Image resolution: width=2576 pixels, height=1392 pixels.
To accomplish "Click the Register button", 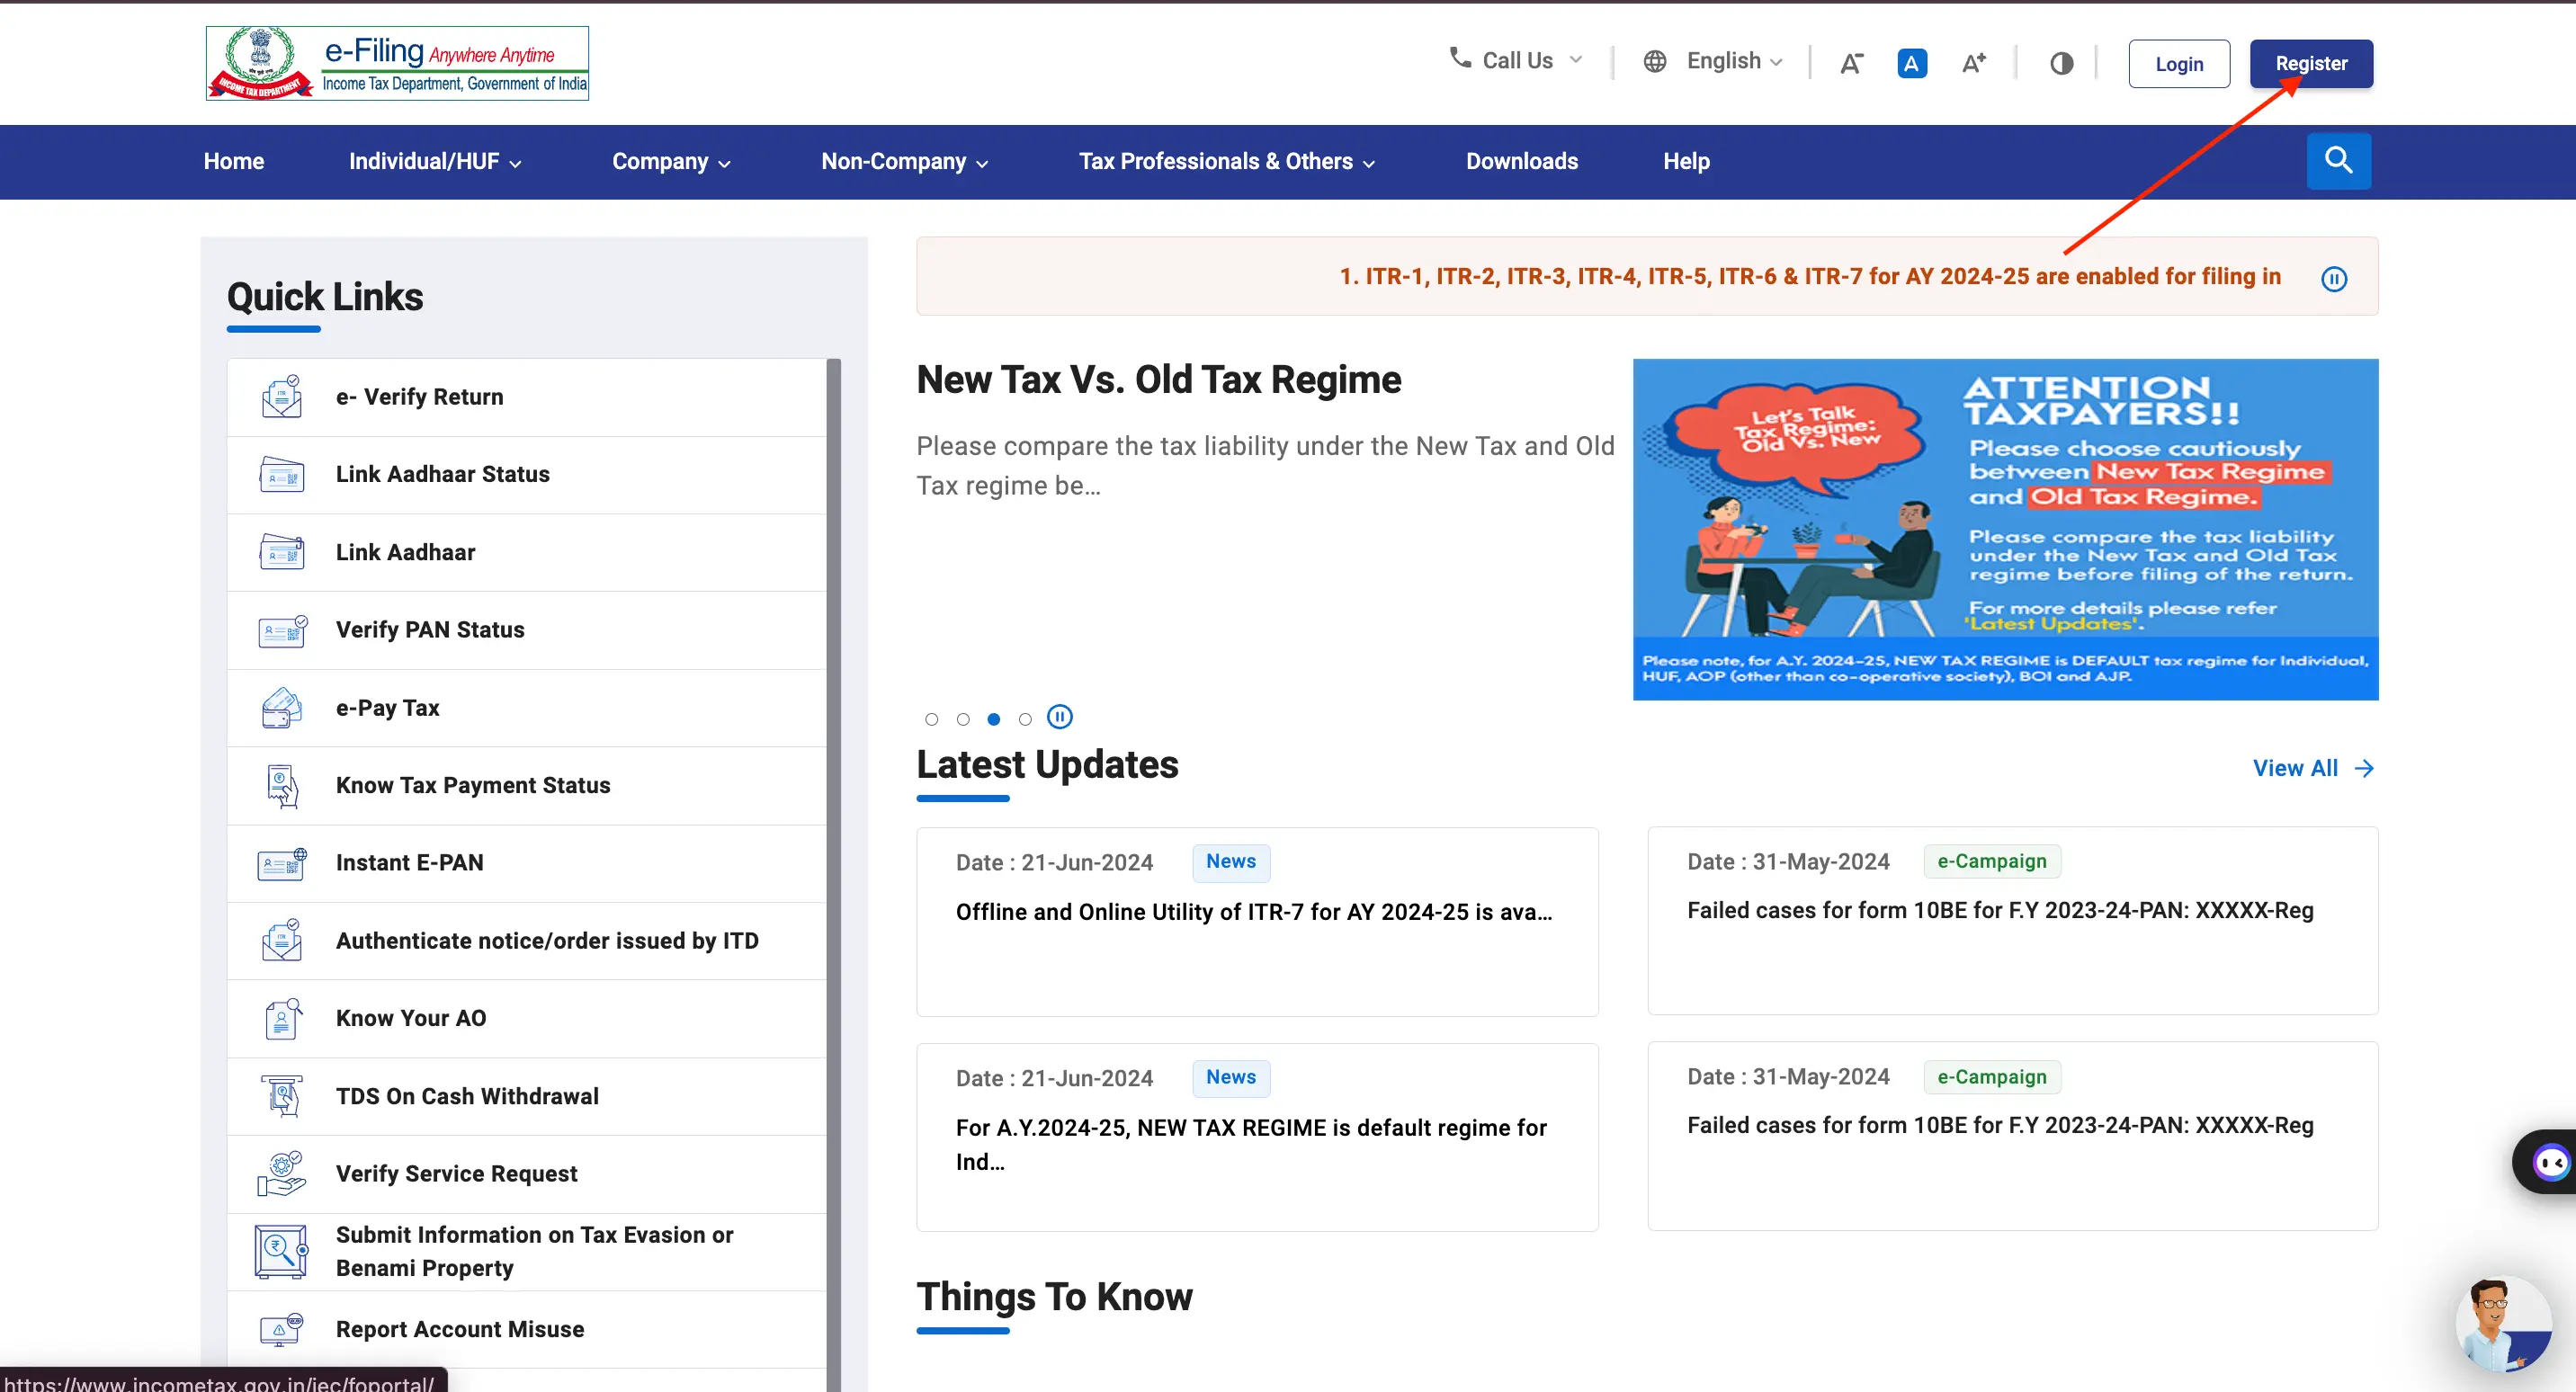I will [2311, 63].
